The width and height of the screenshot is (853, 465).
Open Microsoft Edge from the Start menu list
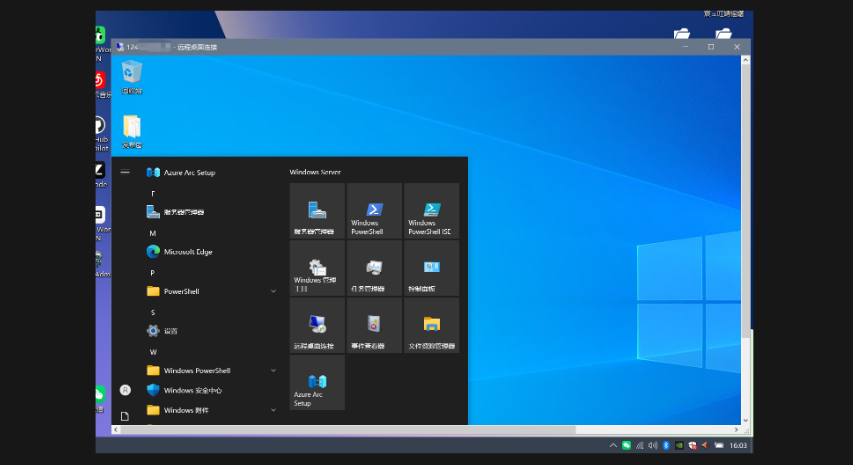coord(180,252)
